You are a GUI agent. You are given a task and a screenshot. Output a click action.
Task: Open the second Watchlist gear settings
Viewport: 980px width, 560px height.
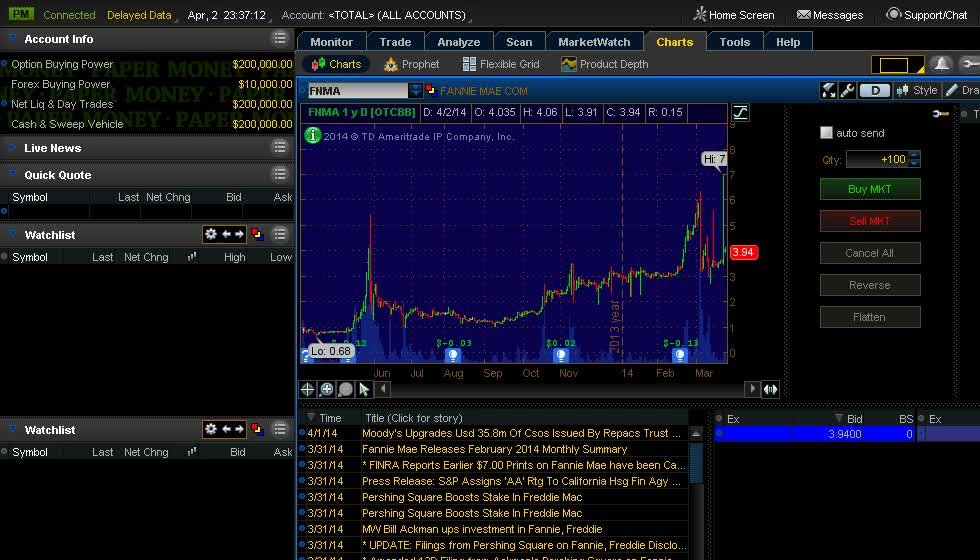click(211, 429)
